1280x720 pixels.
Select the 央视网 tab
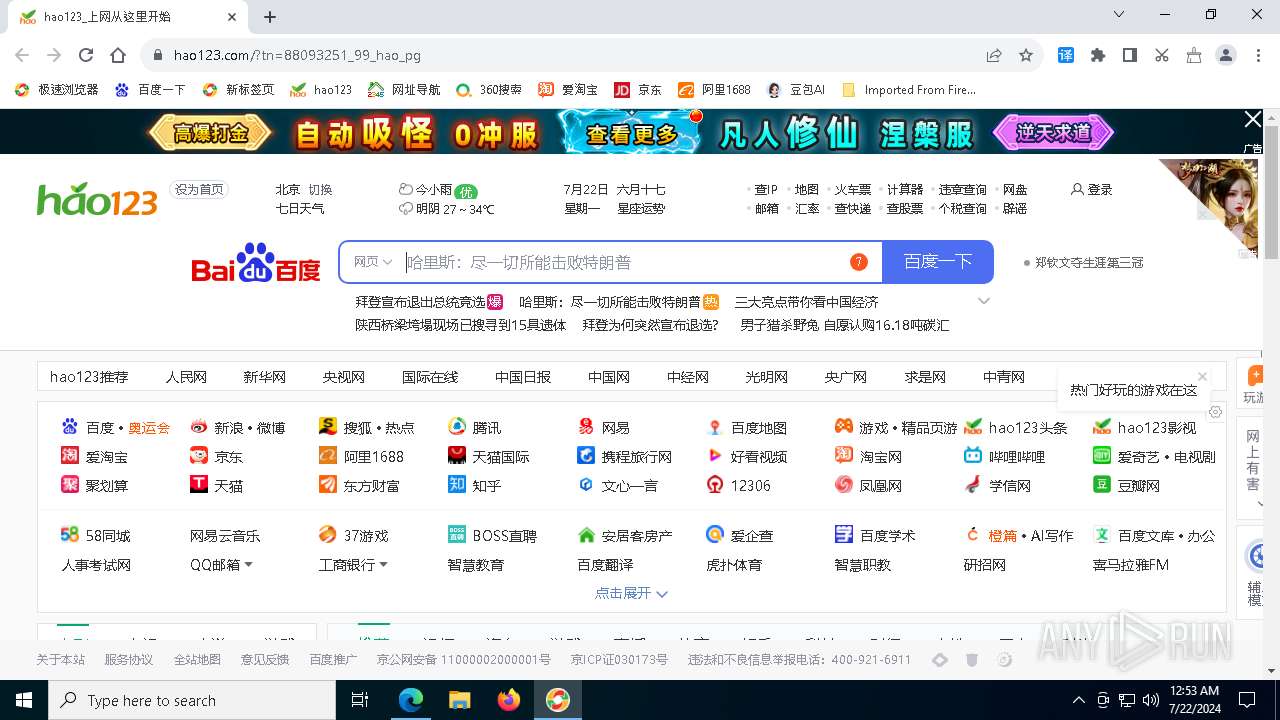pyautogui.click(x=344, y=377)
